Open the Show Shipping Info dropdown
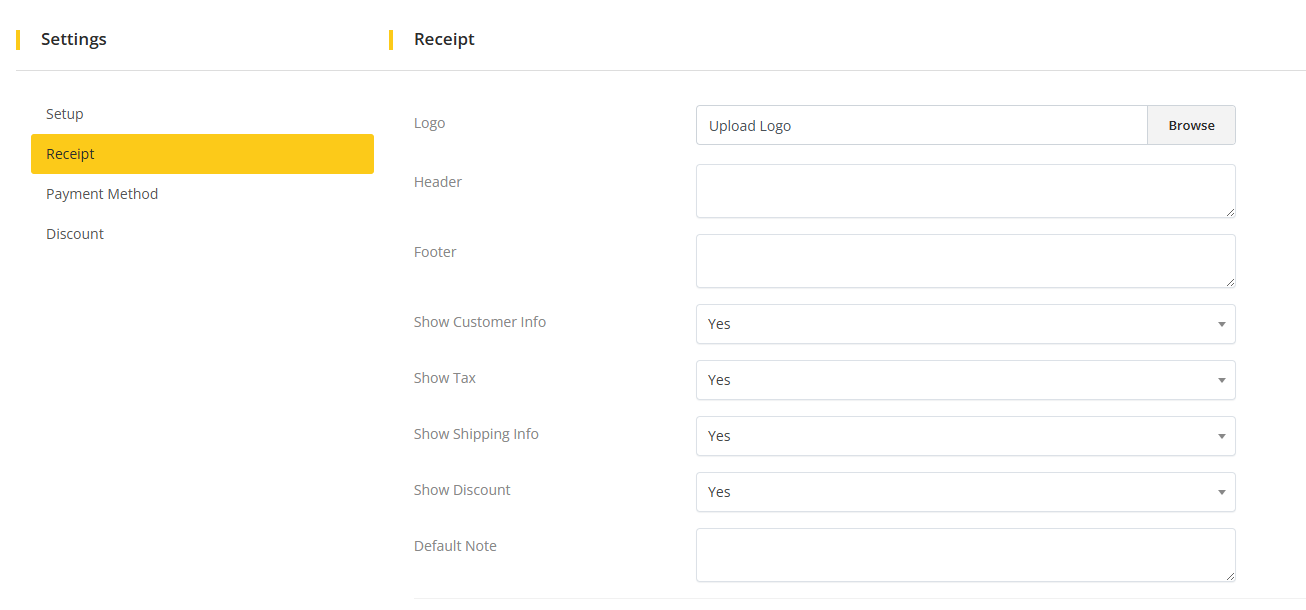1306x610 pixels. pyautogui.click(x=965, y=436)
